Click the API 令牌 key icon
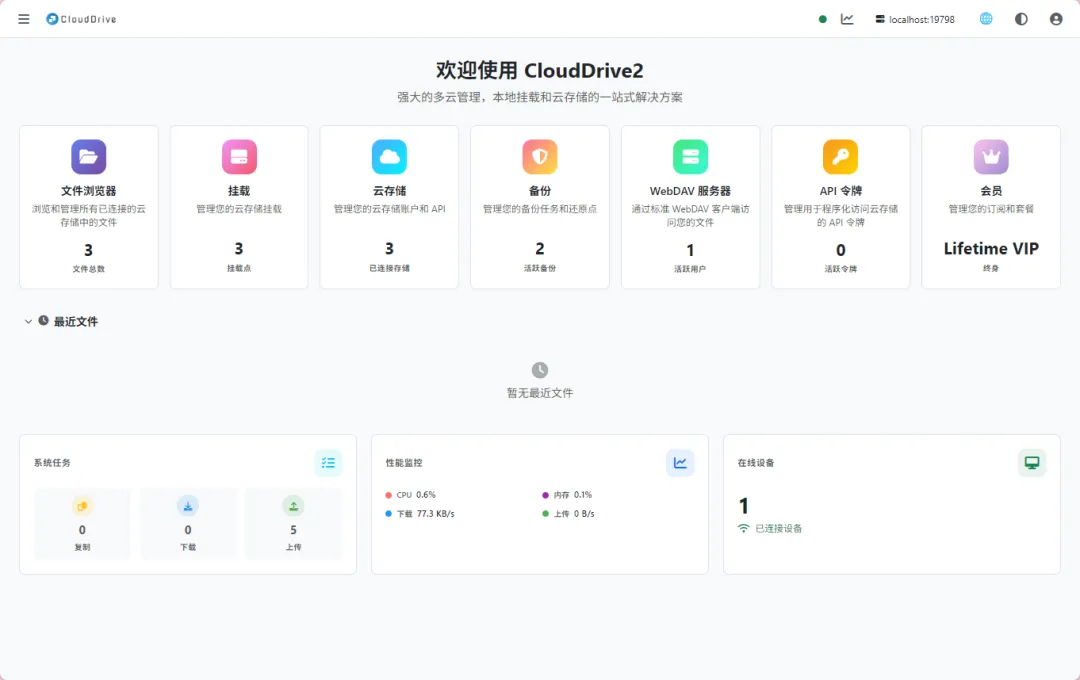 coord(840,157)
